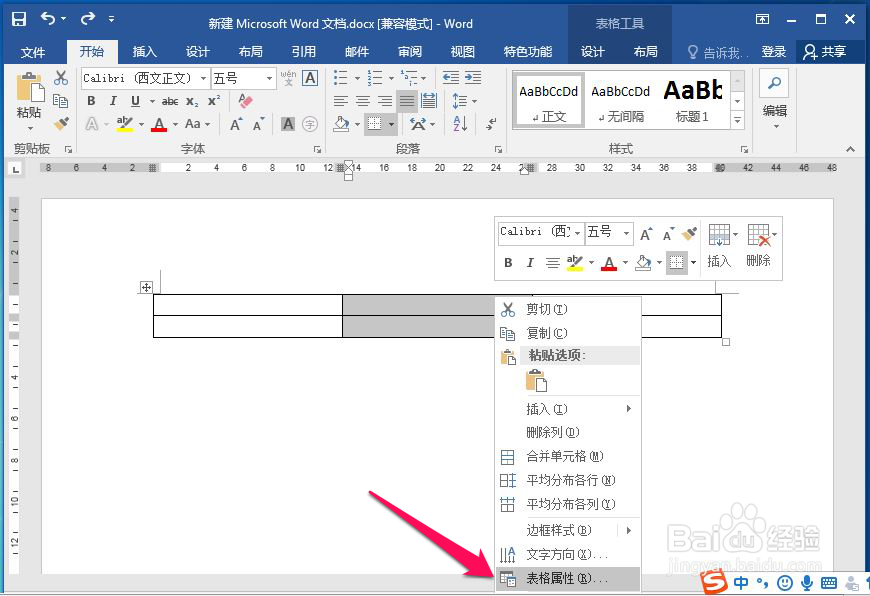Toggle Bold formatting on mini toolbar
The height and width of the screenshot is (596, 870).
[508, 262]
